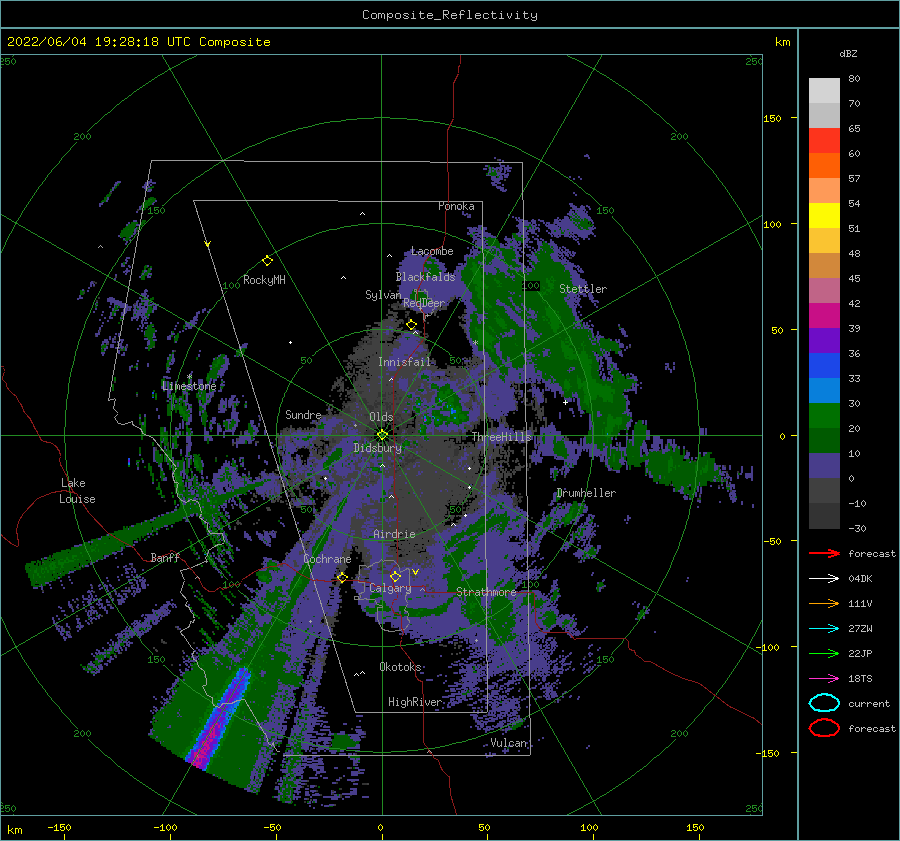Click the ThreeHills city label
The image size is (900, 841).
click(501, 437)
